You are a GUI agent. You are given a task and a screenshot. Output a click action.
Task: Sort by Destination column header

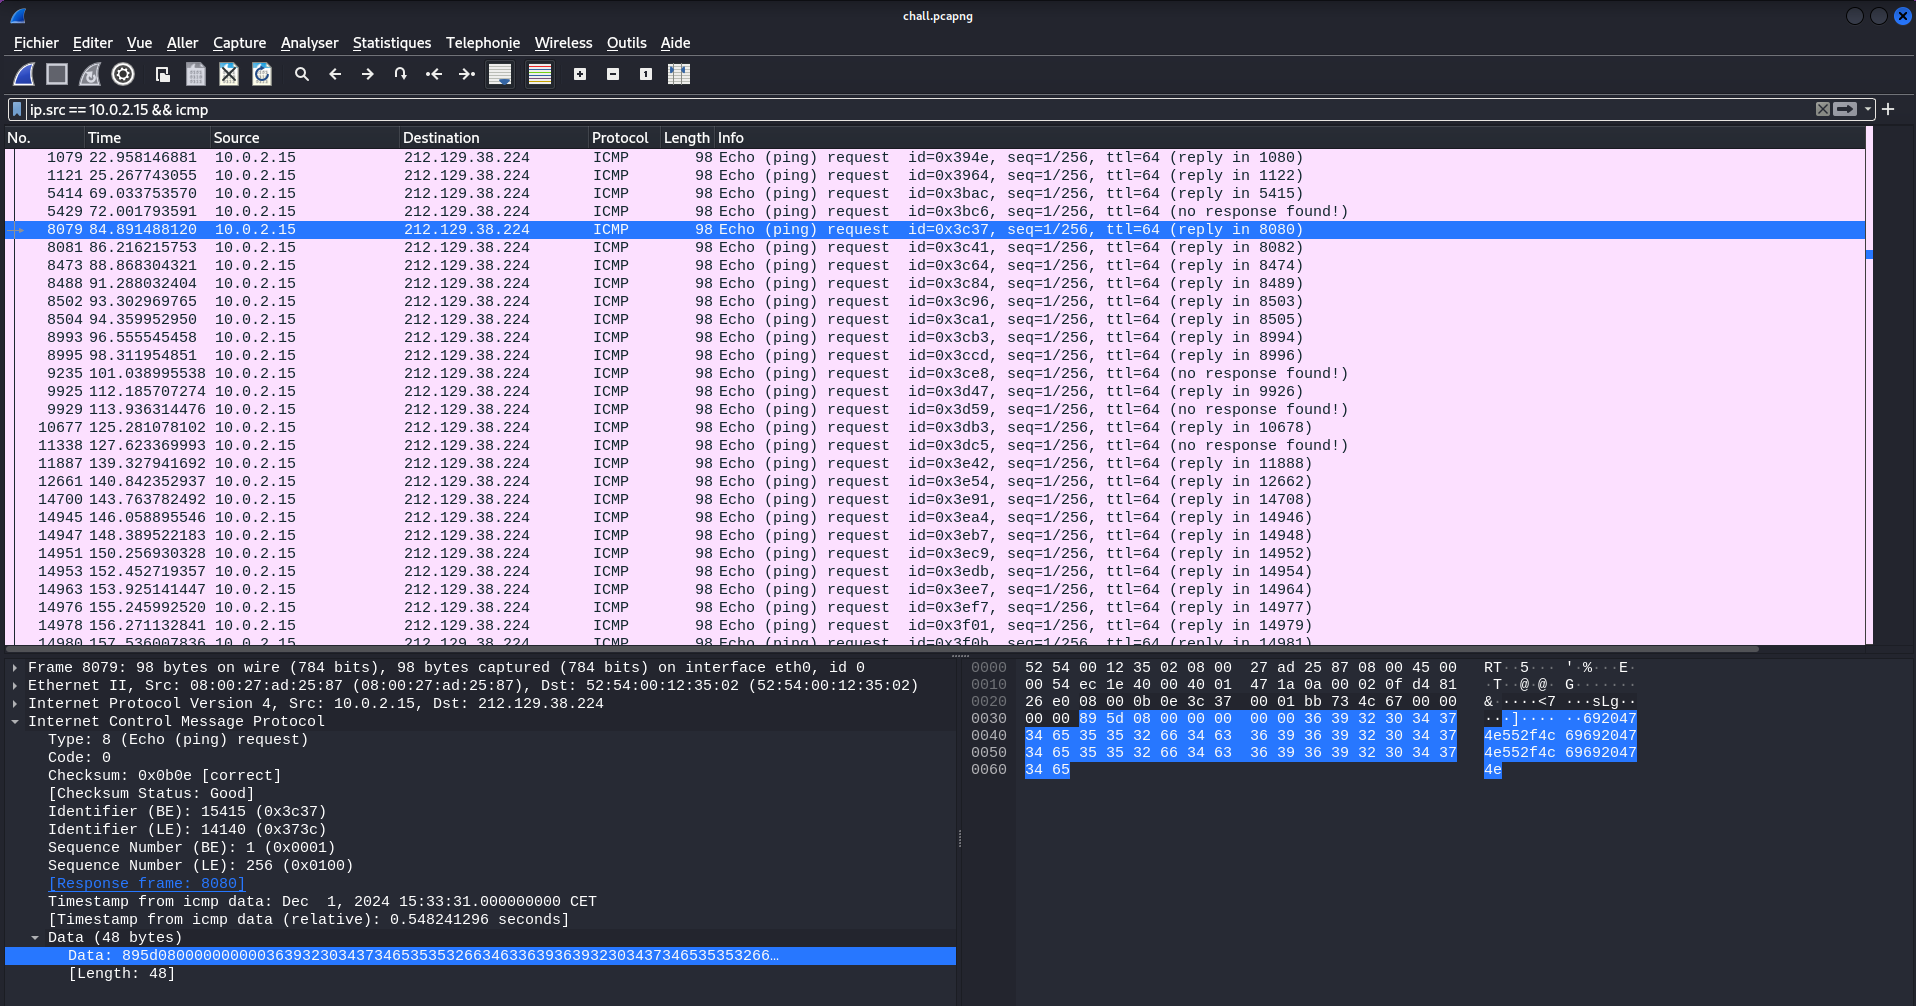(493, 138)
